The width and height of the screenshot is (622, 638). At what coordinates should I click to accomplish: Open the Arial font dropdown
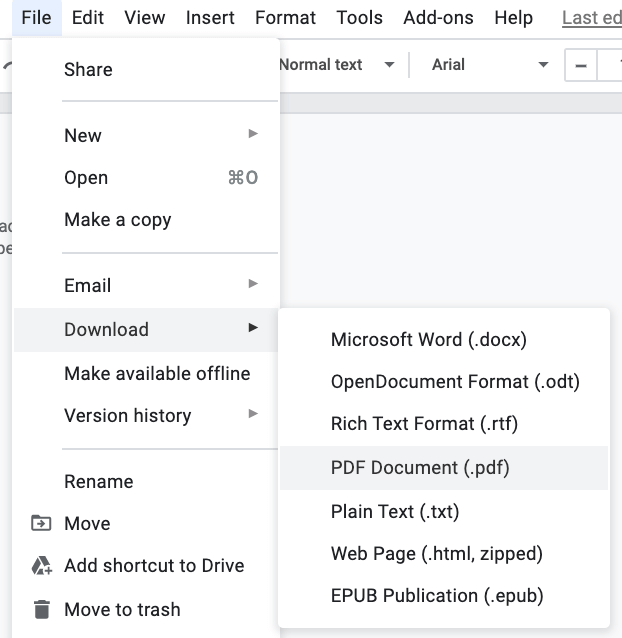[490, 65]
